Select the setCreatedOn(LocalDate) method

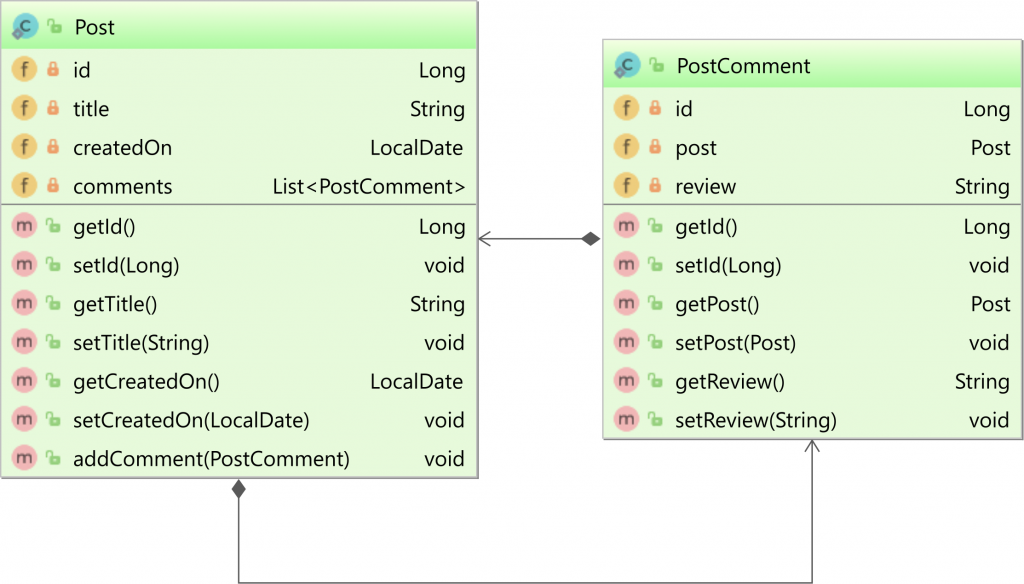click(191, 420)
